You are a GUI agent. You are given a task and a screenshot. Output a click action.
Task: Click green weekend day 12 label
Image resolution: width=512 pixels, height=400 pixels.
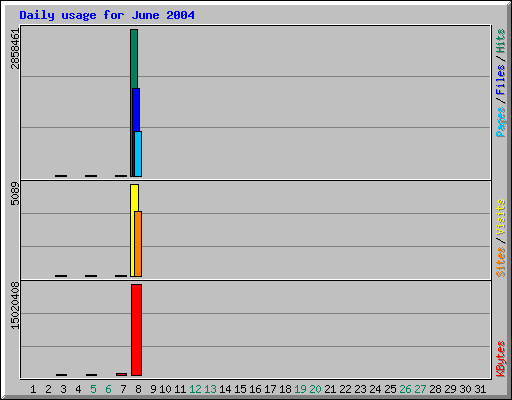(195, 389)
